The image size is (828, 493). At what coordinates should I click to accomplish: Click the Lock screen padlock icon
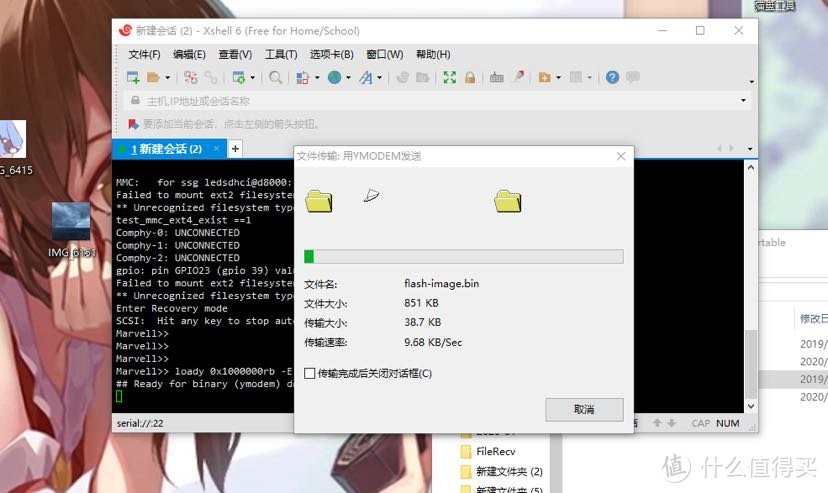[x=470, y=78]
